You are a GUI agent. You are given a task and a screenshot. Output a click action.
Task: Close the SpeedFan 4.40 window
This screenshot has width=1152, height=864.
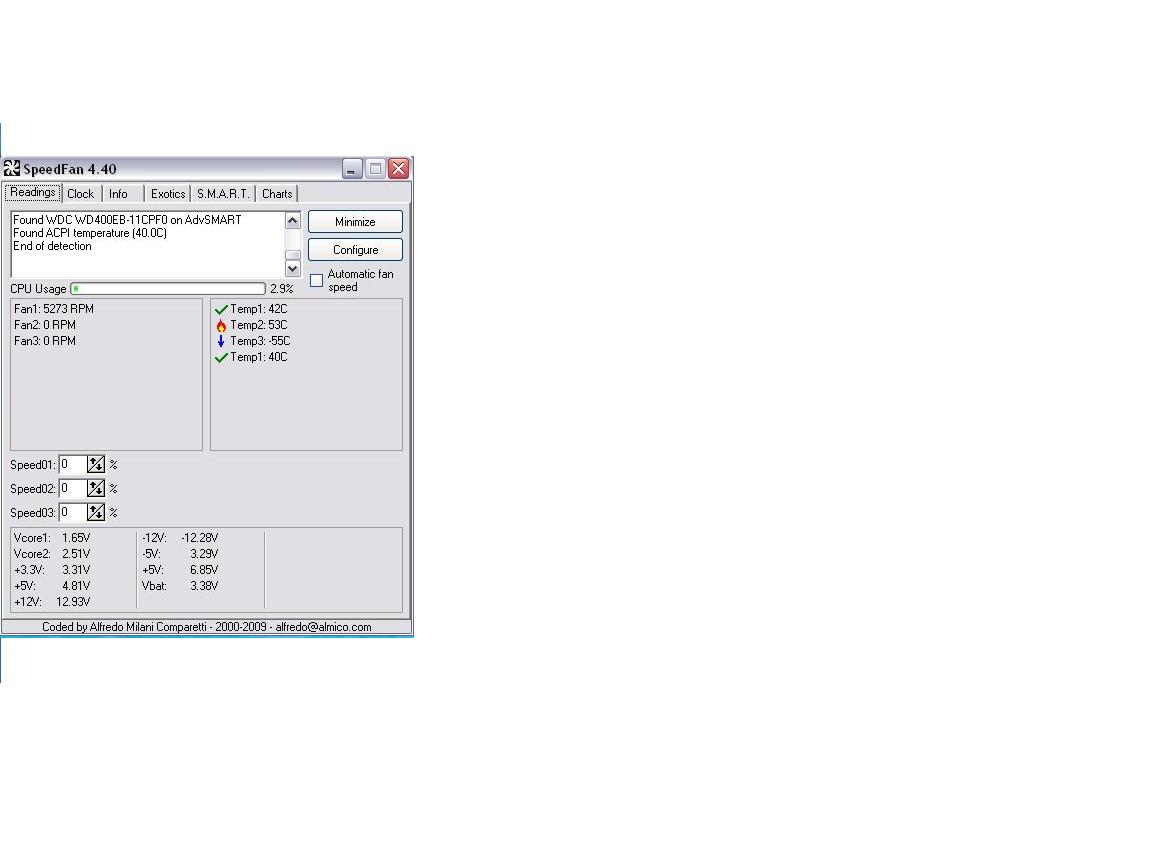[x=398, y=169]
